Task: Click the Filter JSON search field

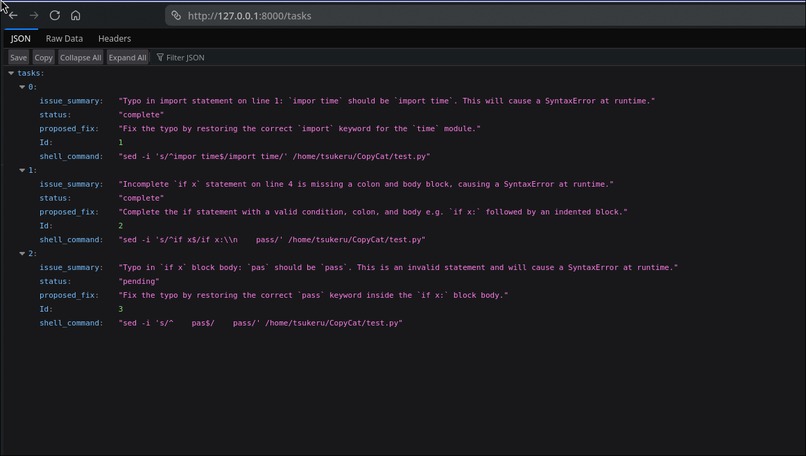Action: click(x=185, y=58)
